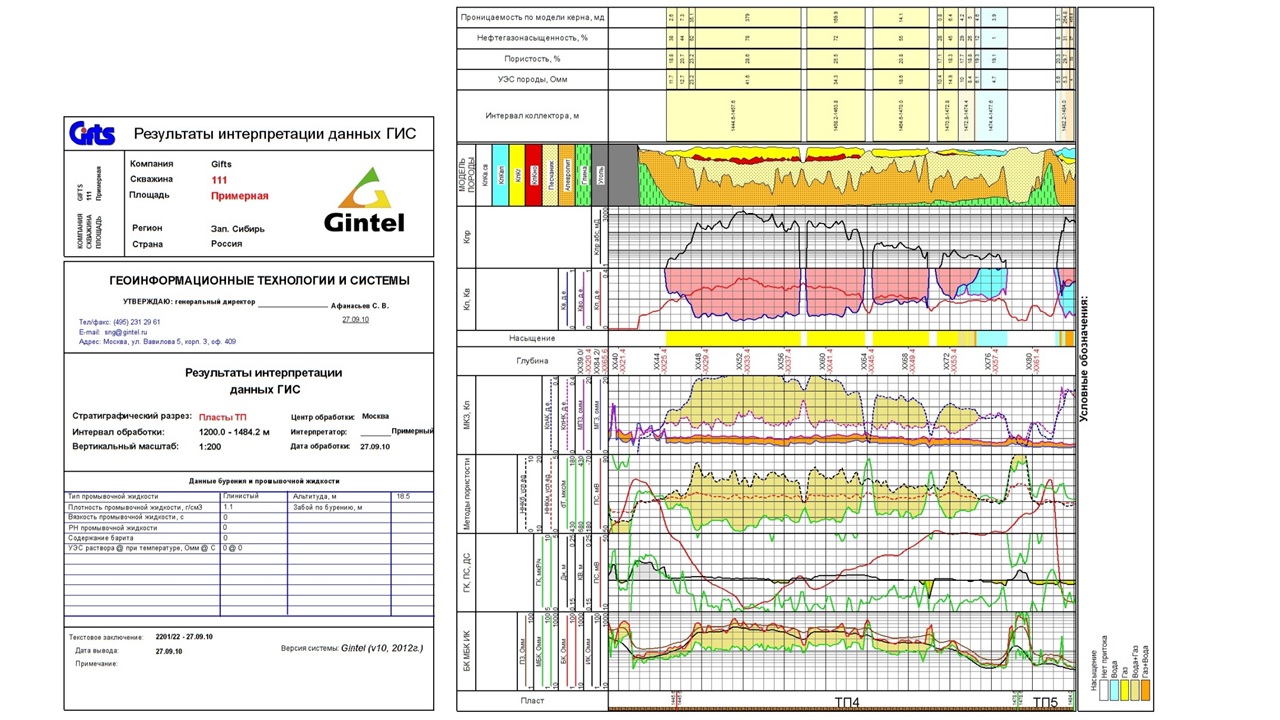Select the cyan КпКап lithology swatch
This screenshot has width=1280, height=720.
[500, 176]
